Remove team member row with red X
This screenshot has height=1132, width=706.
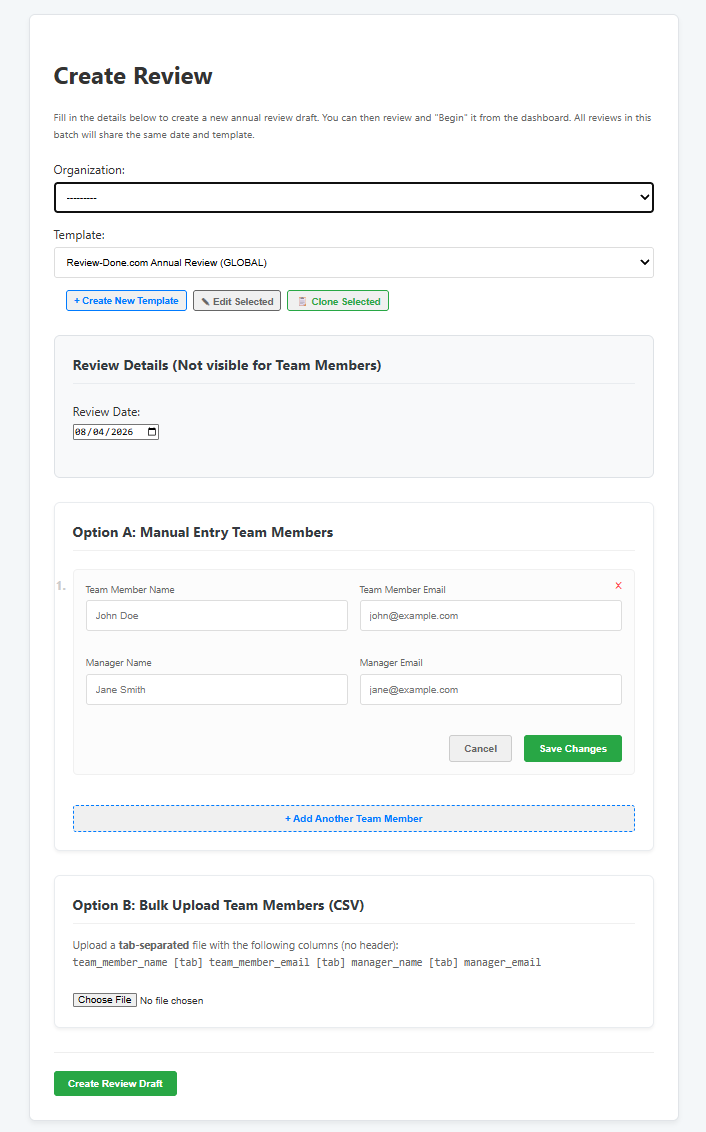pos(618,585)
